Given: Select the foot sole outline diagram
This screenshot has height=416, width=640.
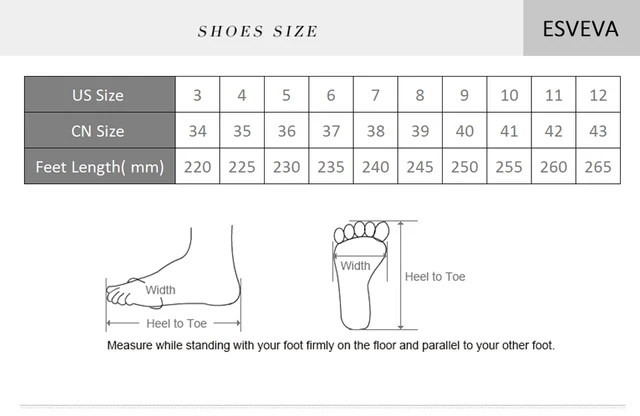Looking at the screenshot, I should pyautogui.click(x=360, y=275).
